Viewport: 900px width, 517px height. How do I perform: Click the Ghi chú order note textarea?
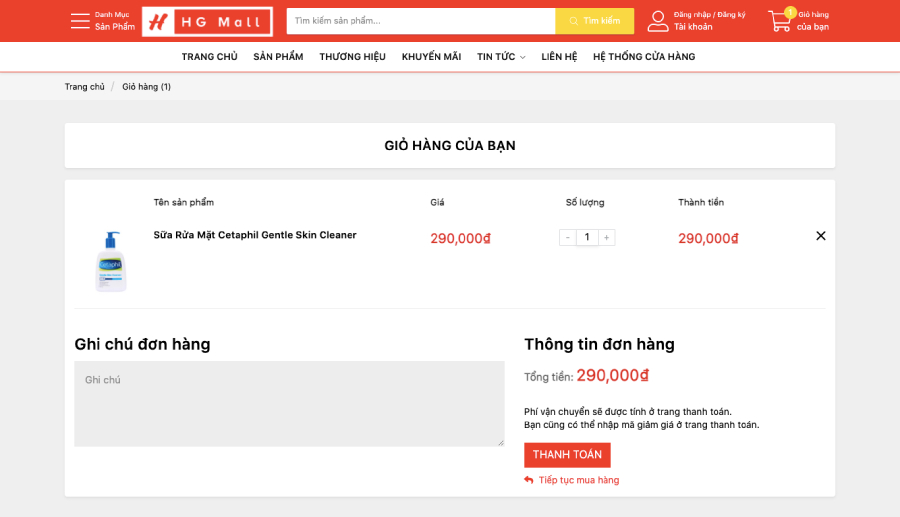289,403
